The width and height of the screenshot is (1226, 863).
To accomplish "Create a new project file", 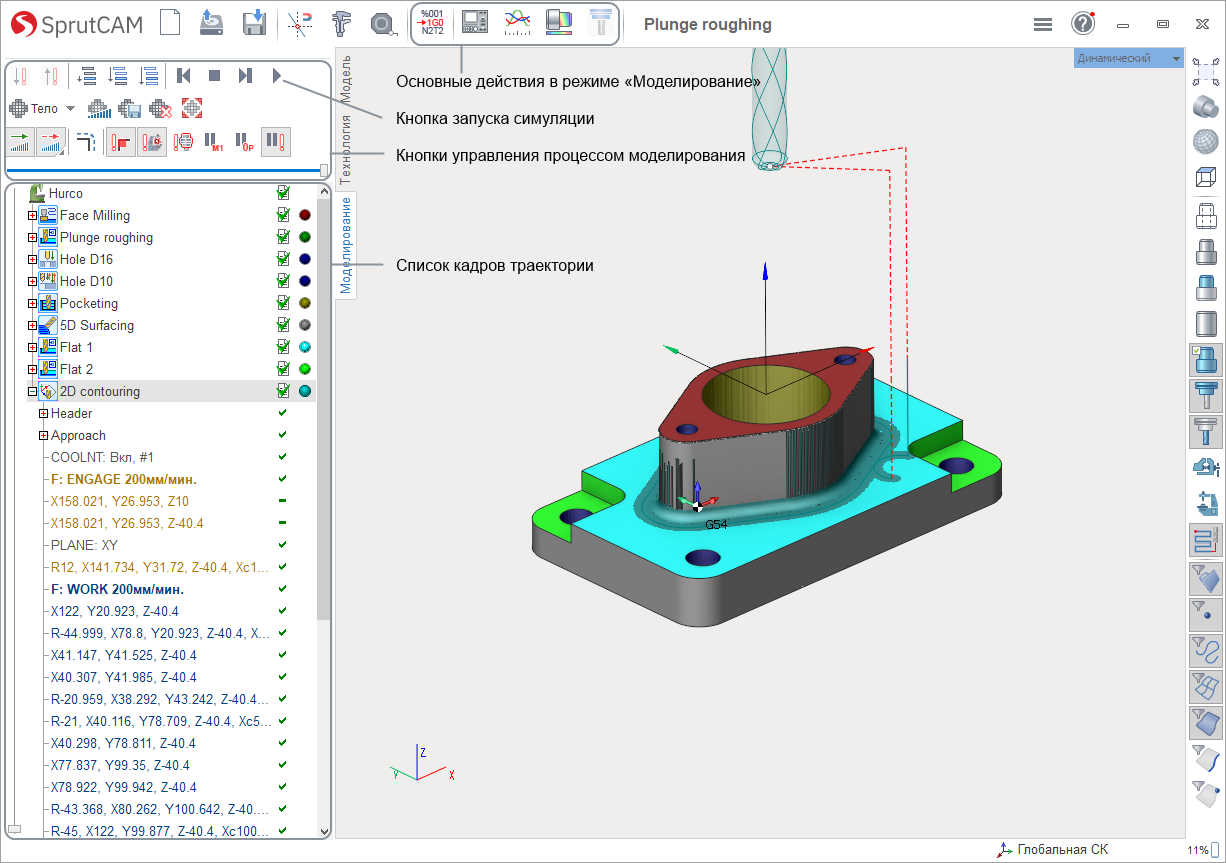I will [171, 23].
